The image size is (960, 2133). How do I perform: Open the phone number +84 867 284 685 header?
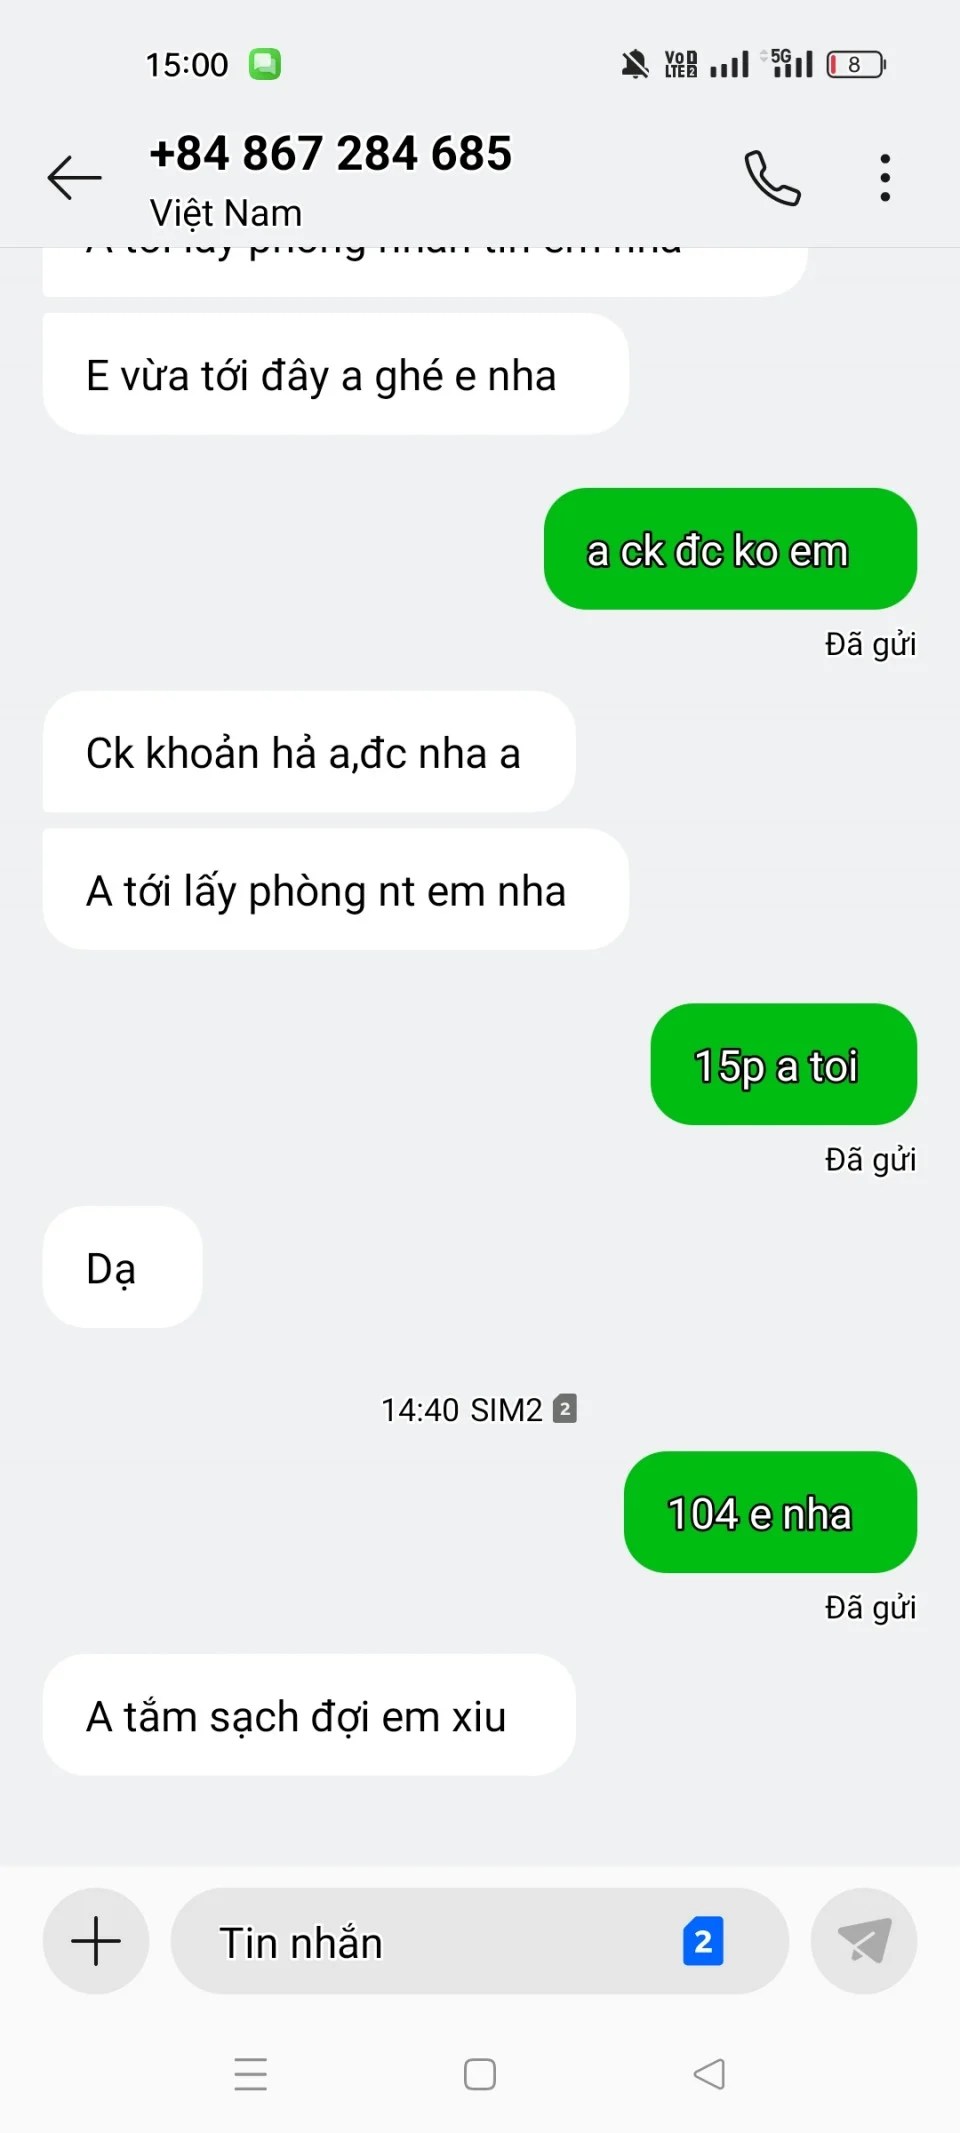(x=330, y=154)
